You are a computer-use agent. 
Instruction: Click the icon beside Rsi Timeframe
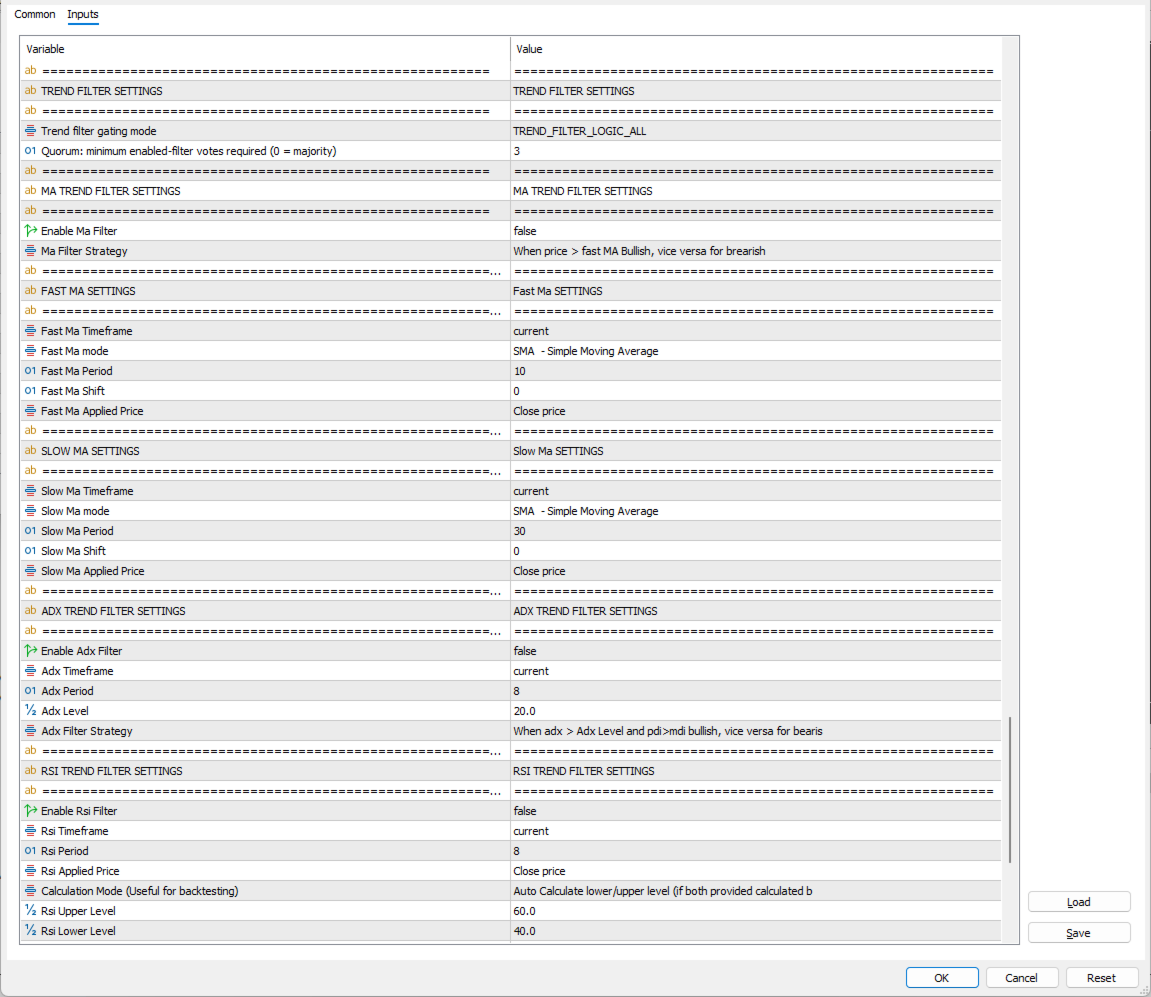[x=30, y=830]
